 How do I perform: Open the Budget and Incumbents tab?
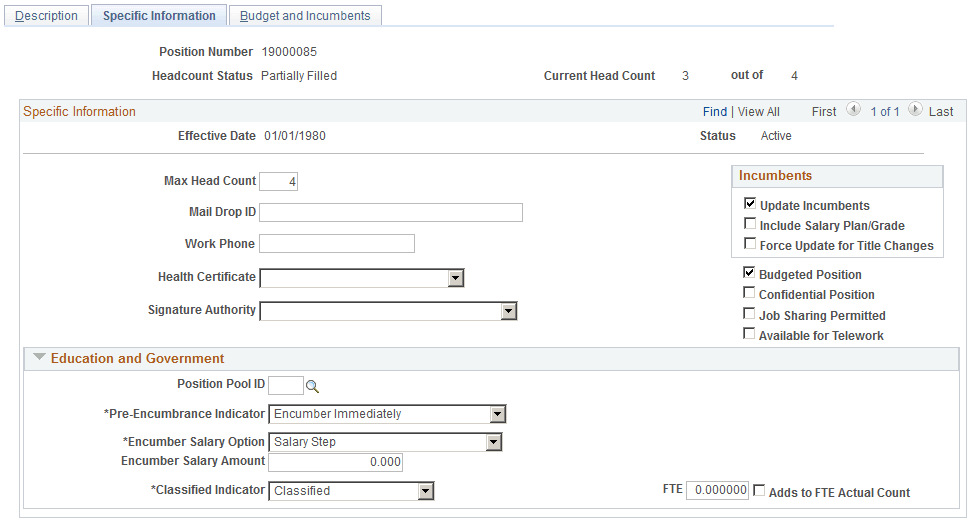coord(305,16)
